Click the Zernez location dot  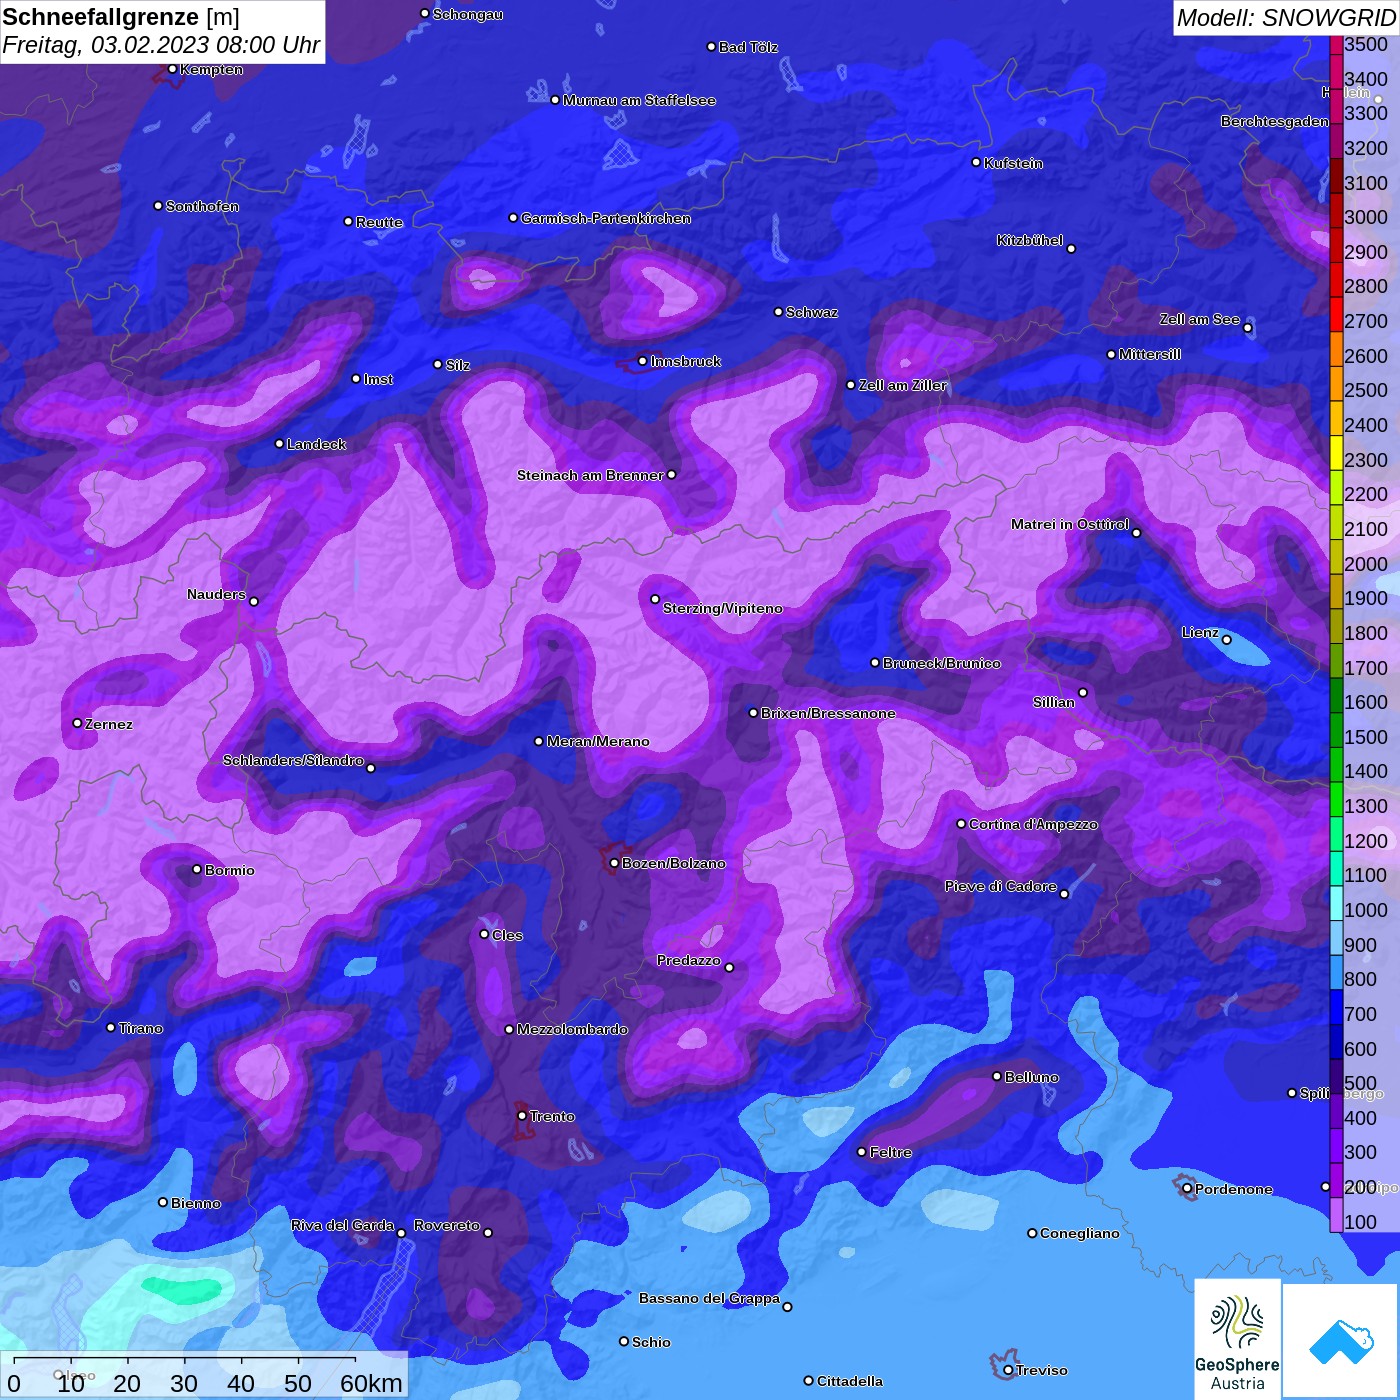click(x=77, y=723)
